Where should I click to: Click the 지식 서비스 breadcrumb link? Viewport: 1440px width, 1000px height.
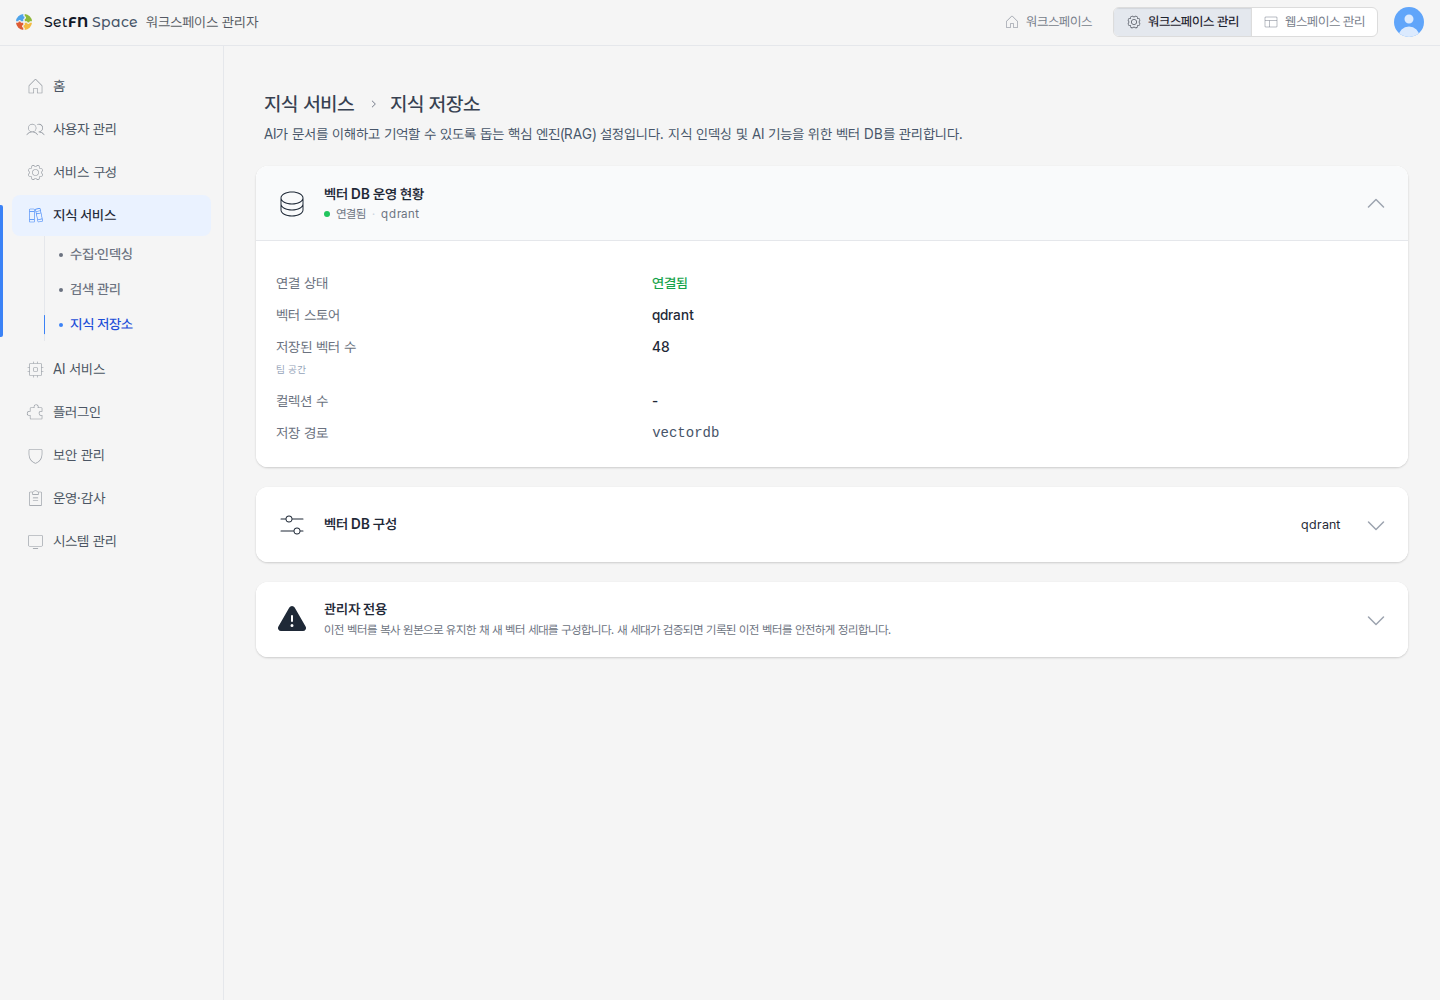(x=309, y=104)
